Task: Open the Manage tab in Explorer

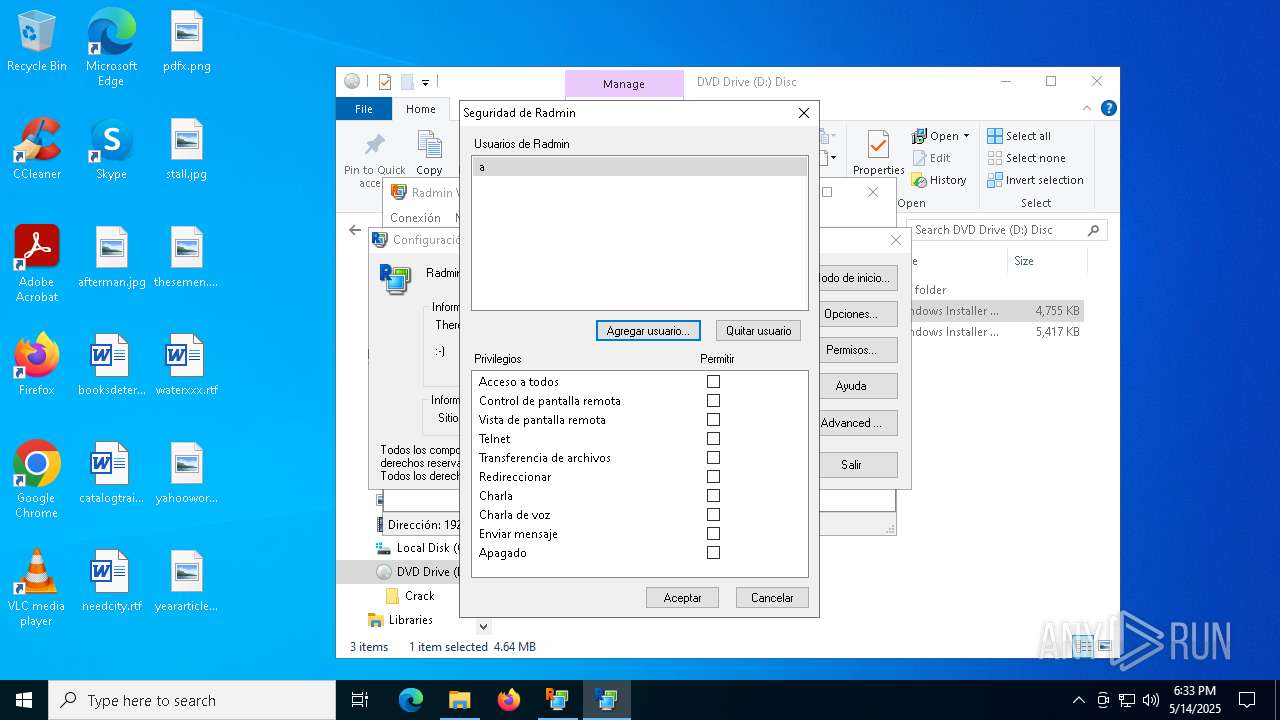Action: [624, 84]
